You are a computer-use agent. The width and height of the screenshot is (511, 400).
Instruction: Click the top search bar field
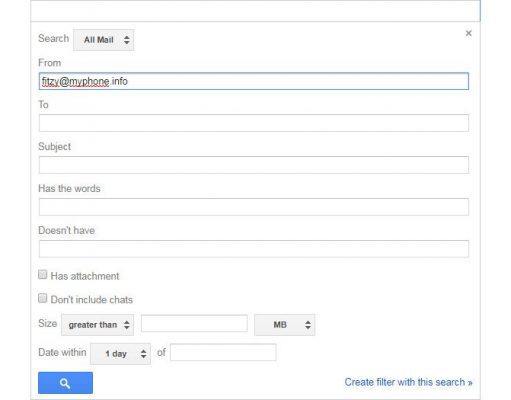255,11
